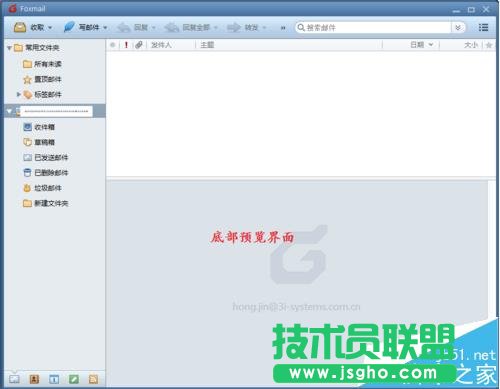Maximize the Foxmail window
The image size is (500, 389).
pos(471,10)
